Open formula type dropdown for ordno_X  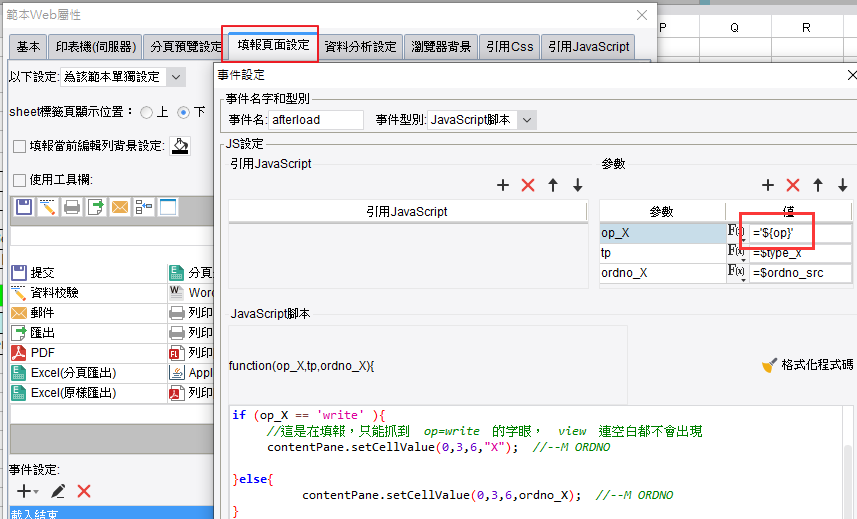coord(737,273)
